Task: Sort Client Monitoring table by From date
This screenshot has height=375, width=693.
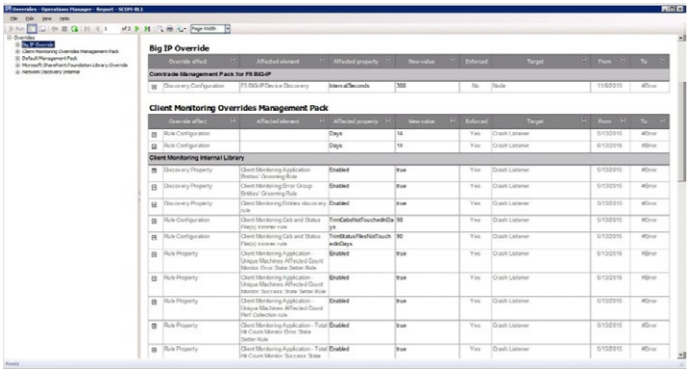Action: (x=623, y=121)
